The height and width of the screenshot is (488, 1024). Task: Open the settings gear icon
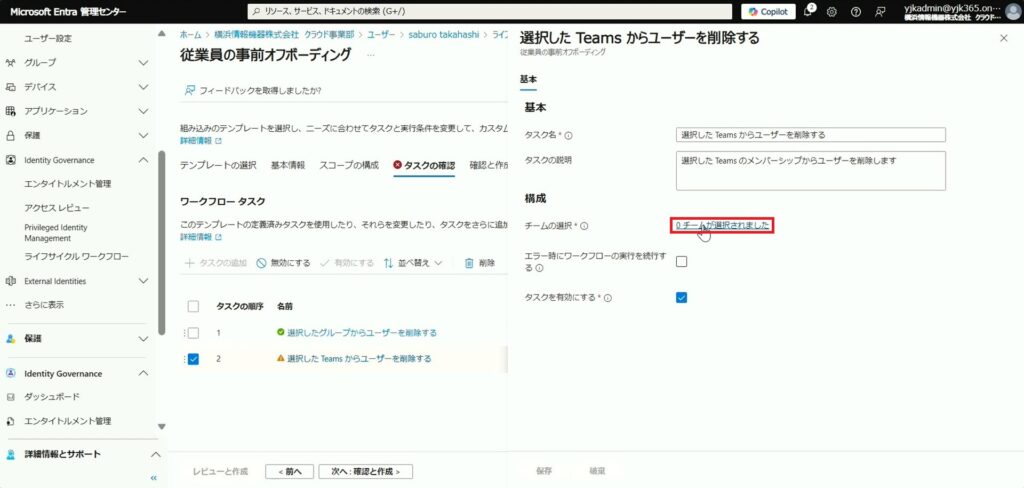coord(831,12)
